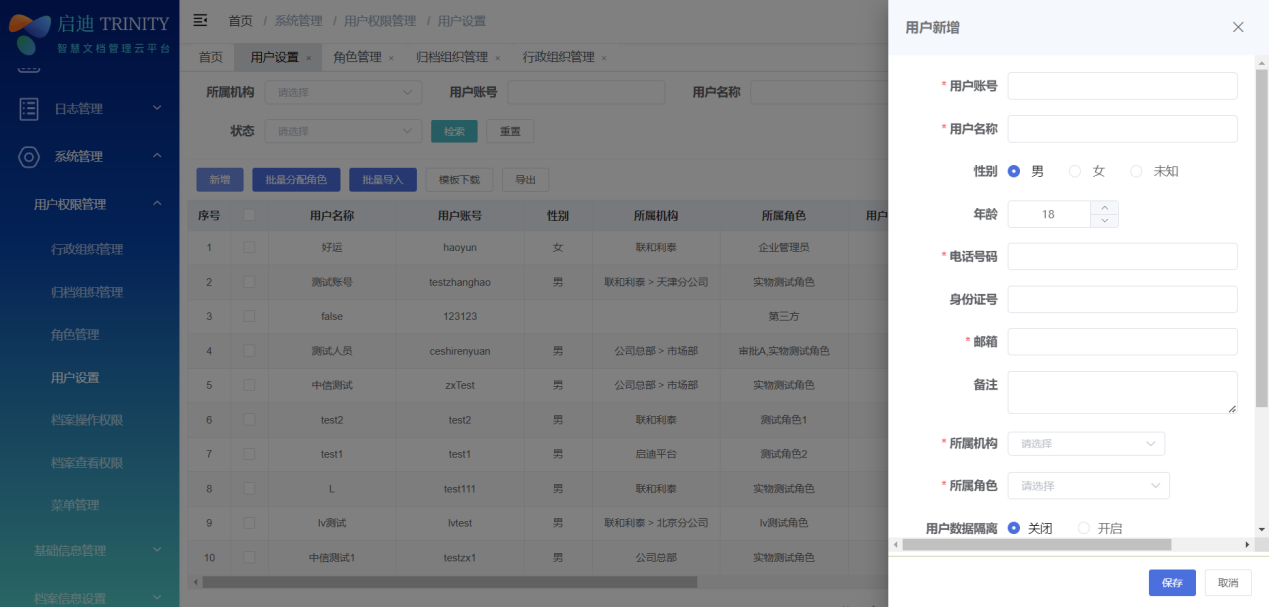Check the row checkbox for 好运

click(x=249, y=247)
